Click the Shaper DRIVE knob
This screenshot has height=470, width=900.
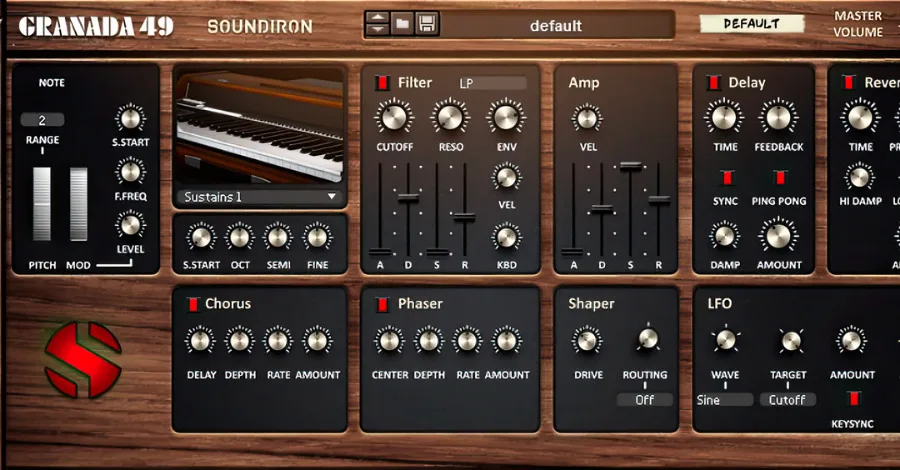[x=587, y=341]
